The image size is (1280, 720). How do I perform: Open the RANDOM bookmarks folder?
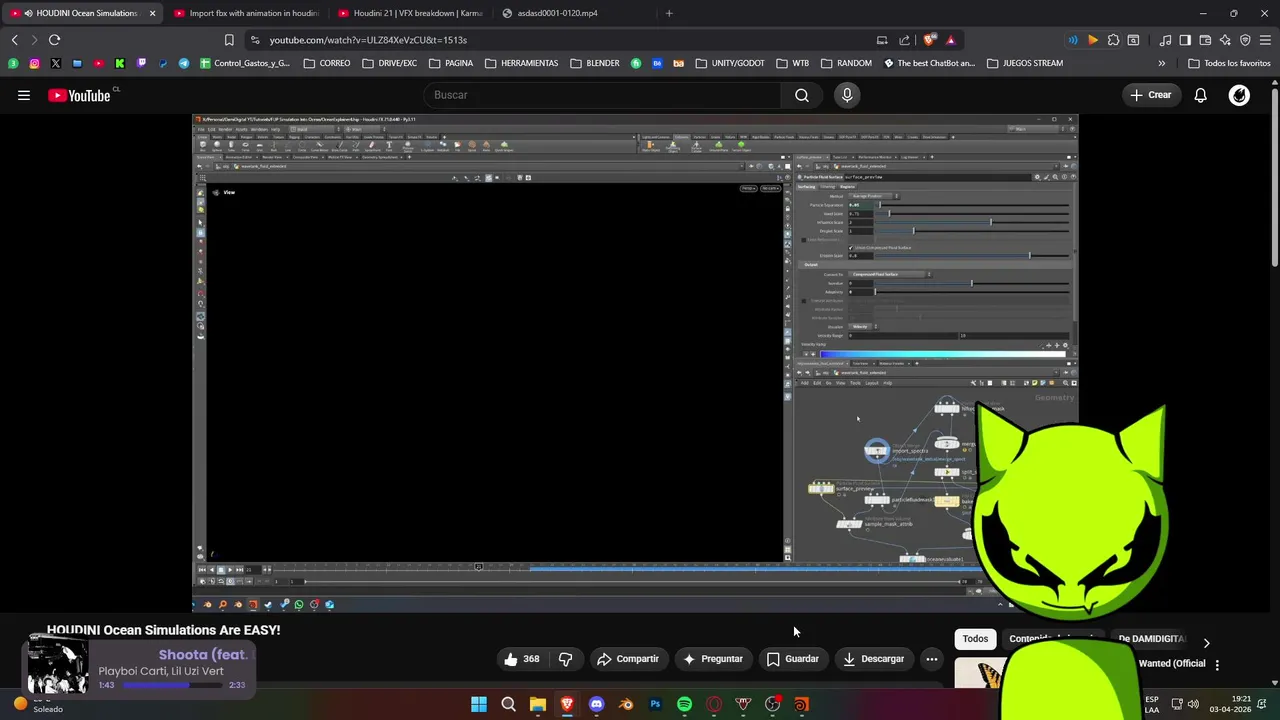846,63
